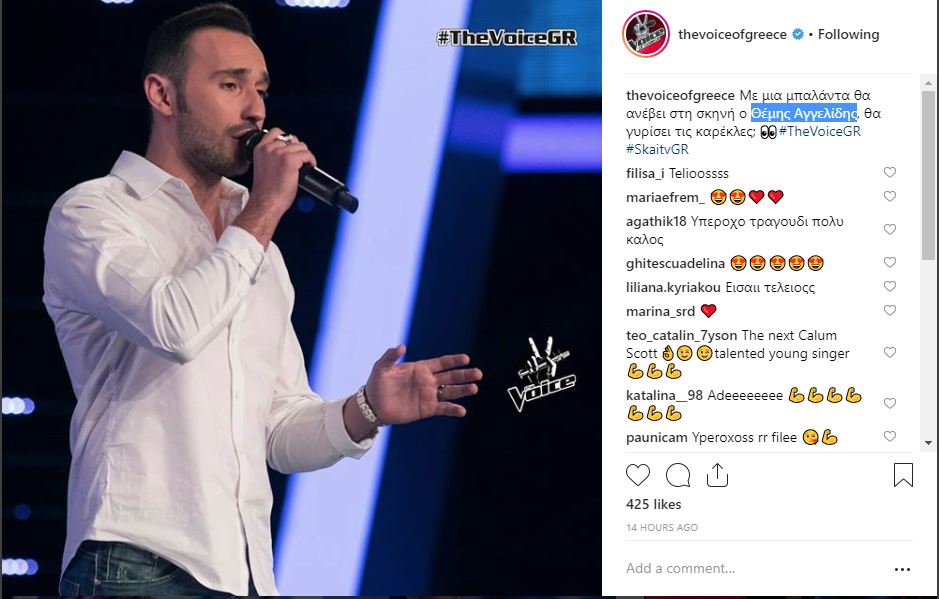939x599 pixels.
Task: Like mariaefrem_'s comment
Action: click(890, 196)
